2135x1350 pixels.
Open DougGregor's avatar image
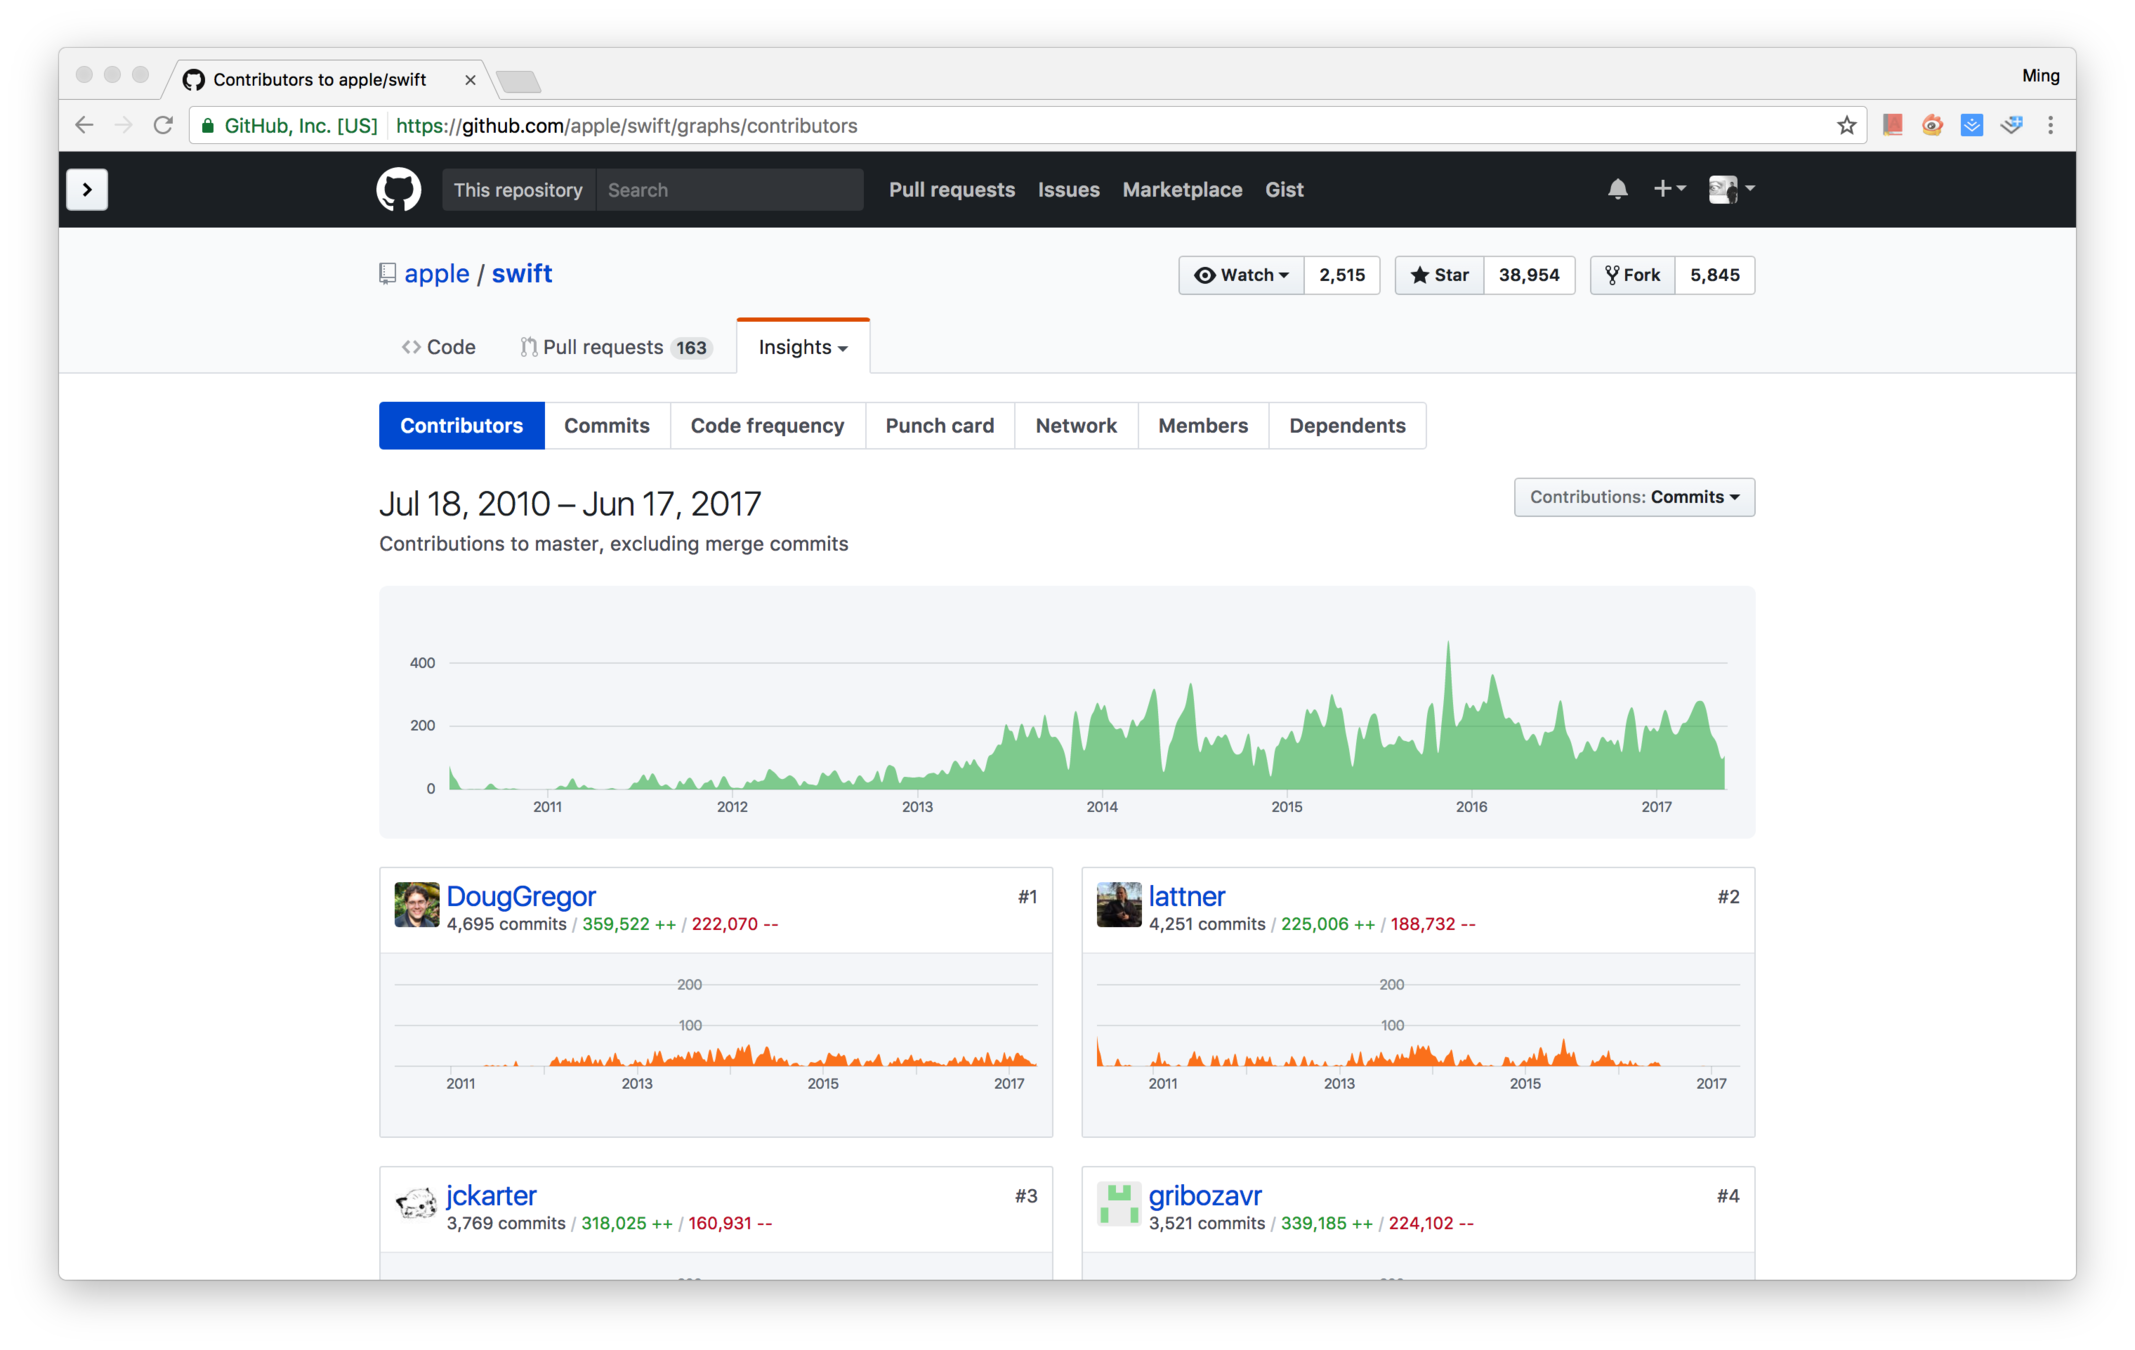(416, 905)
